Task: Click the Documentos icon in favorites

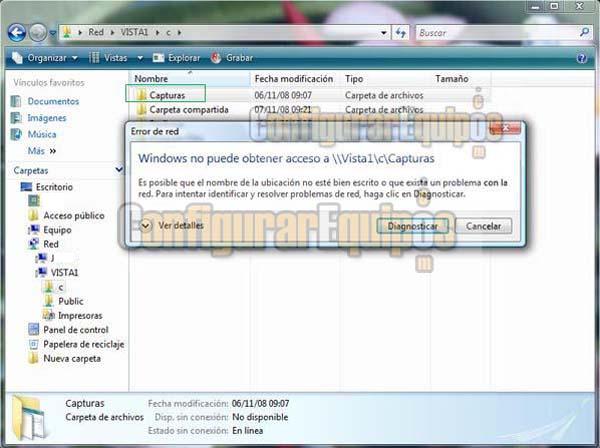Action: 16,101
